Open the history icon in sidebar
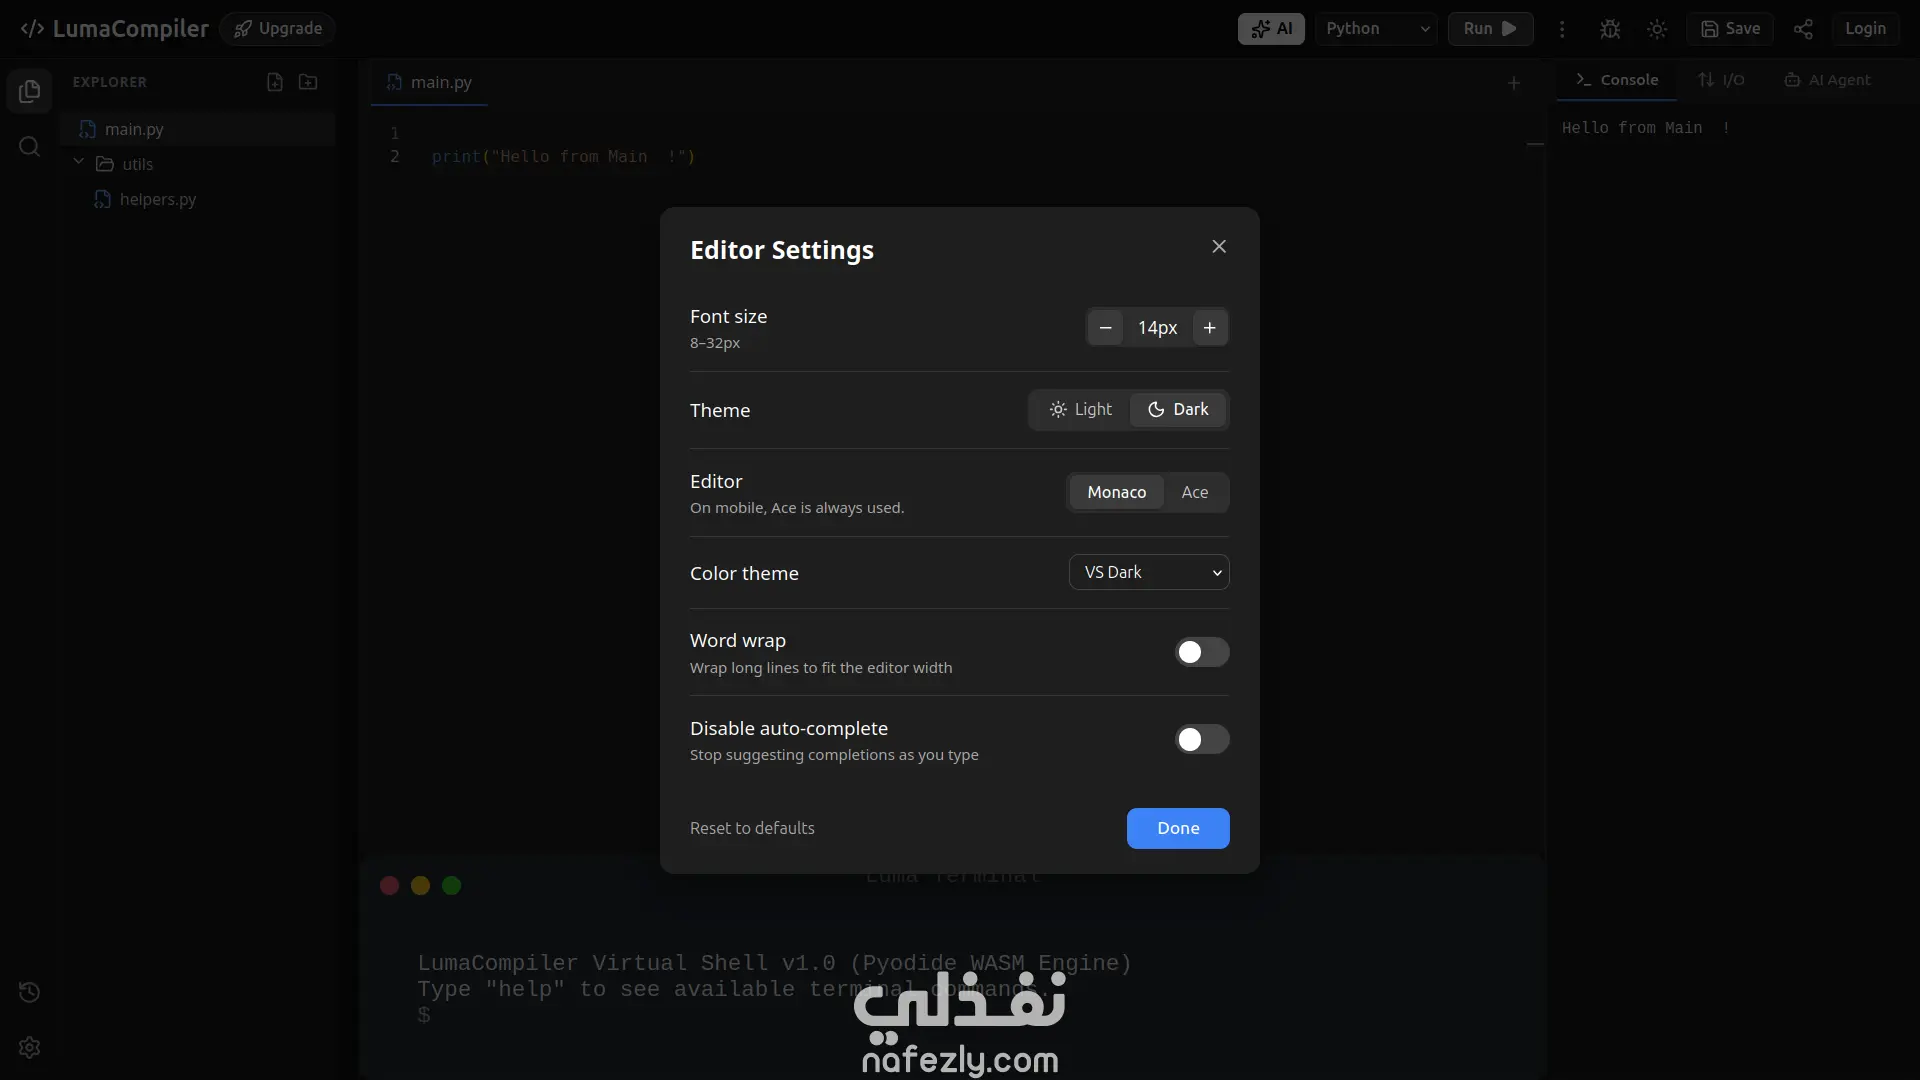Screen dimensions: 1920x1080 29,992
